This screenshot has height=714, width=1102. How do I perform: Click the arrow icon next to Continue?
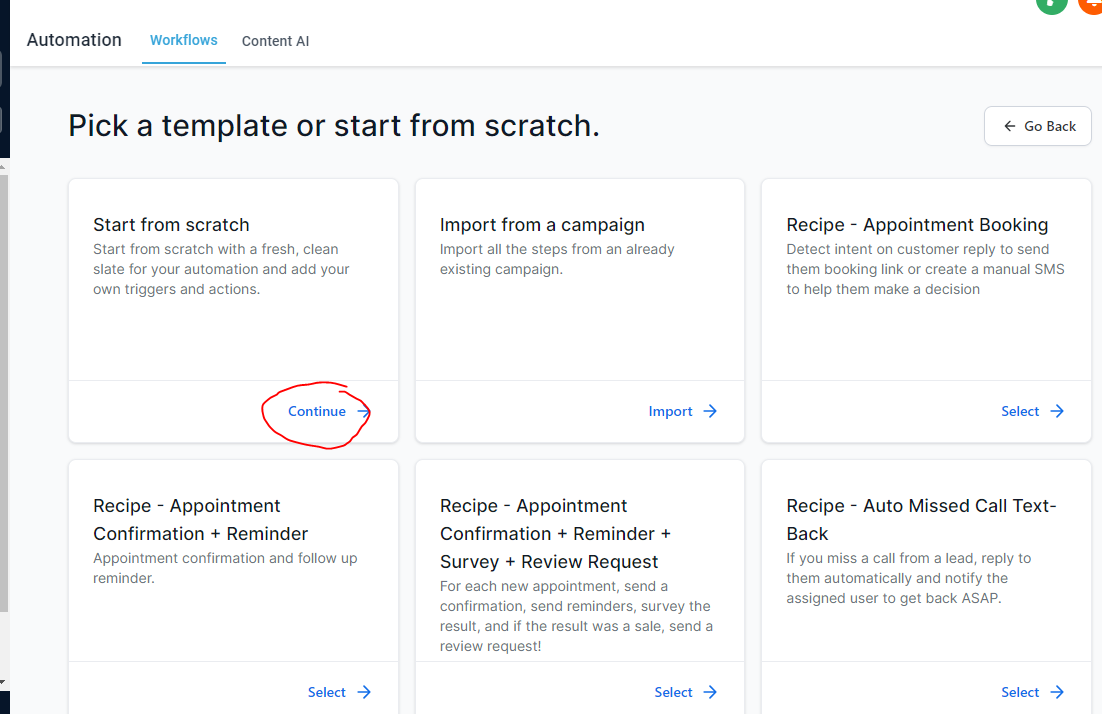363,412
